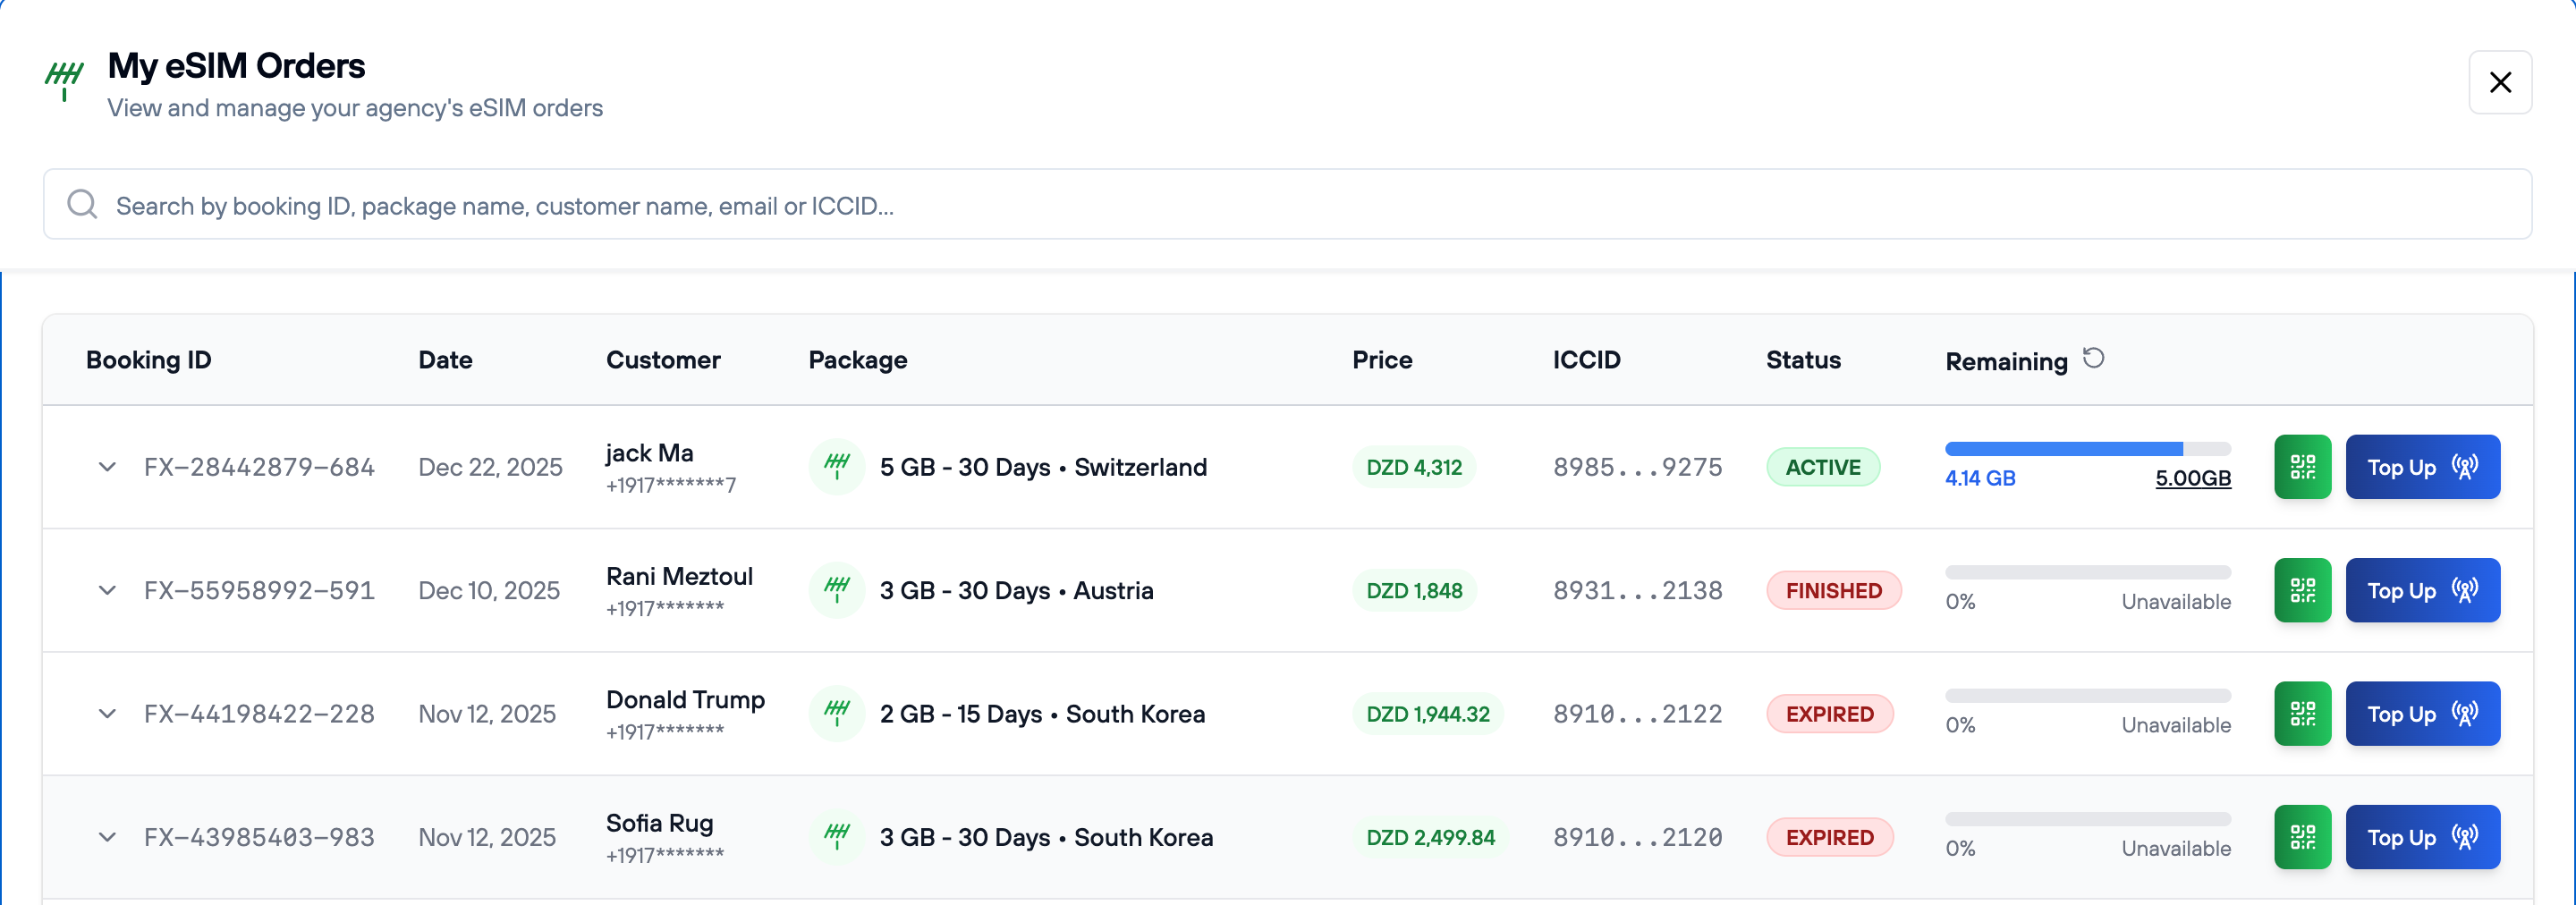Image resolution: width=2576 pixels, height=905 pixels.
Task: Top up the Austria 3 GB eSIM
Action: 2422,591
